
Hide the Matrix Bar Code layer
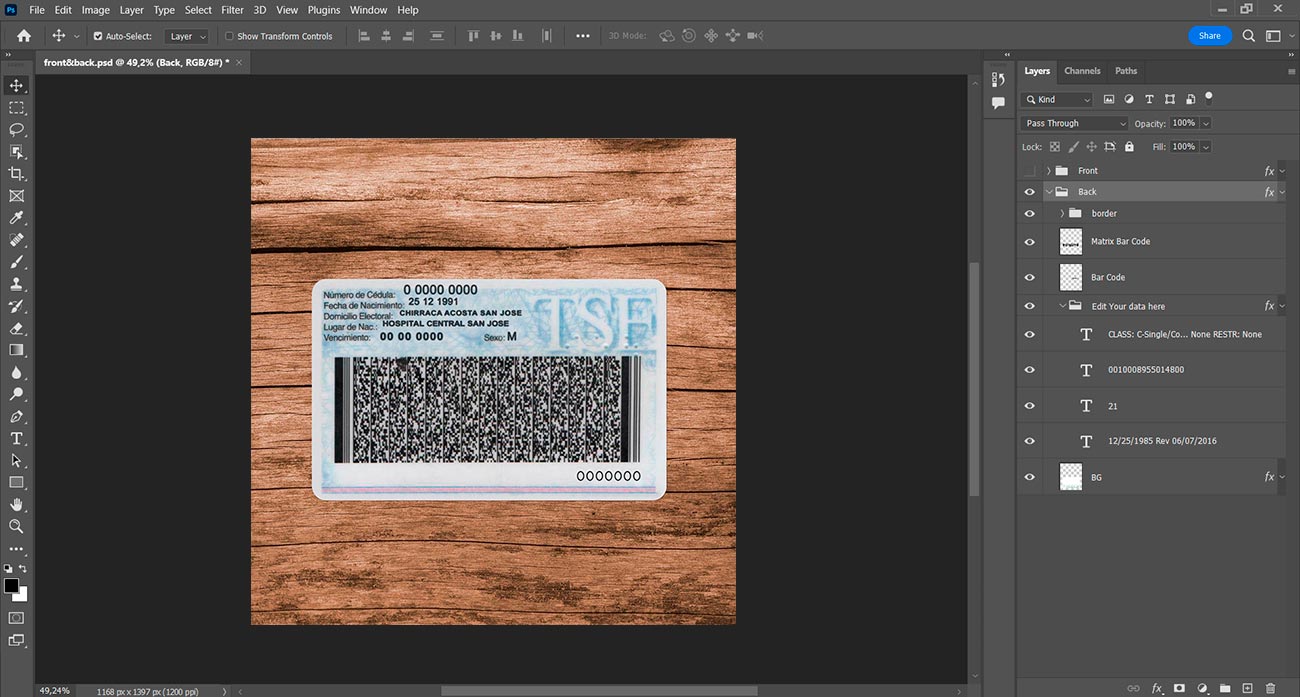(1030, 241)
